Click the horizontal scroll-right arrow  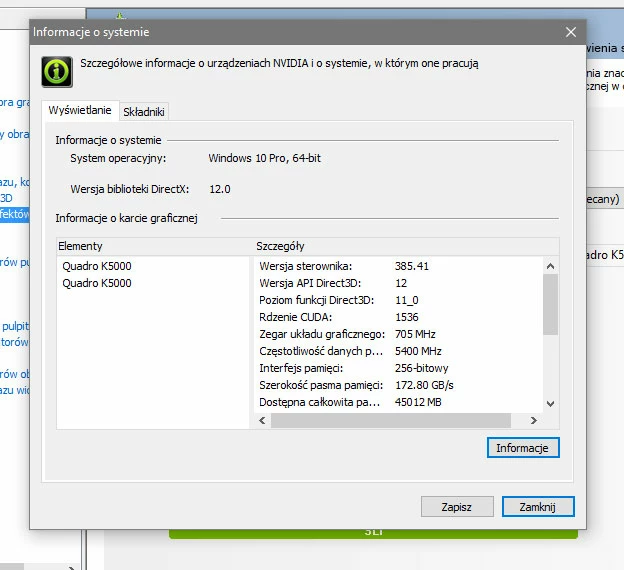coord(534,420)
